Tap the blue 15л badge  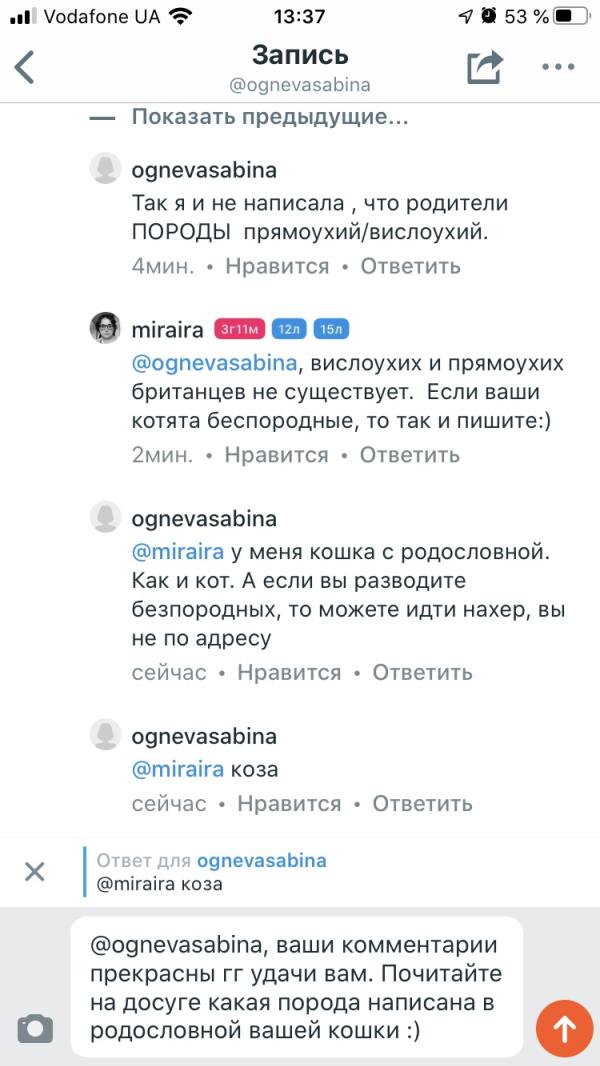(x=331, y=329)
